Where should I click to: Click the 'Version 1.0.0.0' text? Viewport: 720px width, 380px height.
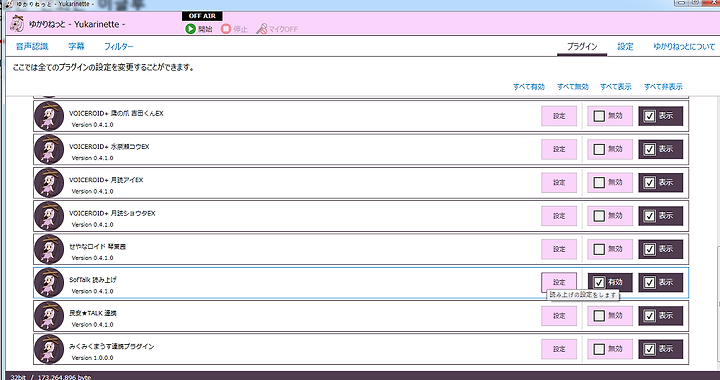click(92, 358)
